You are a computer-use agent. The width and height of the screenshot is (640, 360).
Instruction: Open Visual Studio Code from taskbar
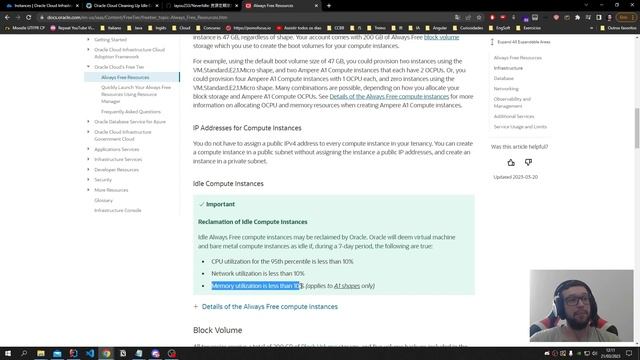point(90,353)
